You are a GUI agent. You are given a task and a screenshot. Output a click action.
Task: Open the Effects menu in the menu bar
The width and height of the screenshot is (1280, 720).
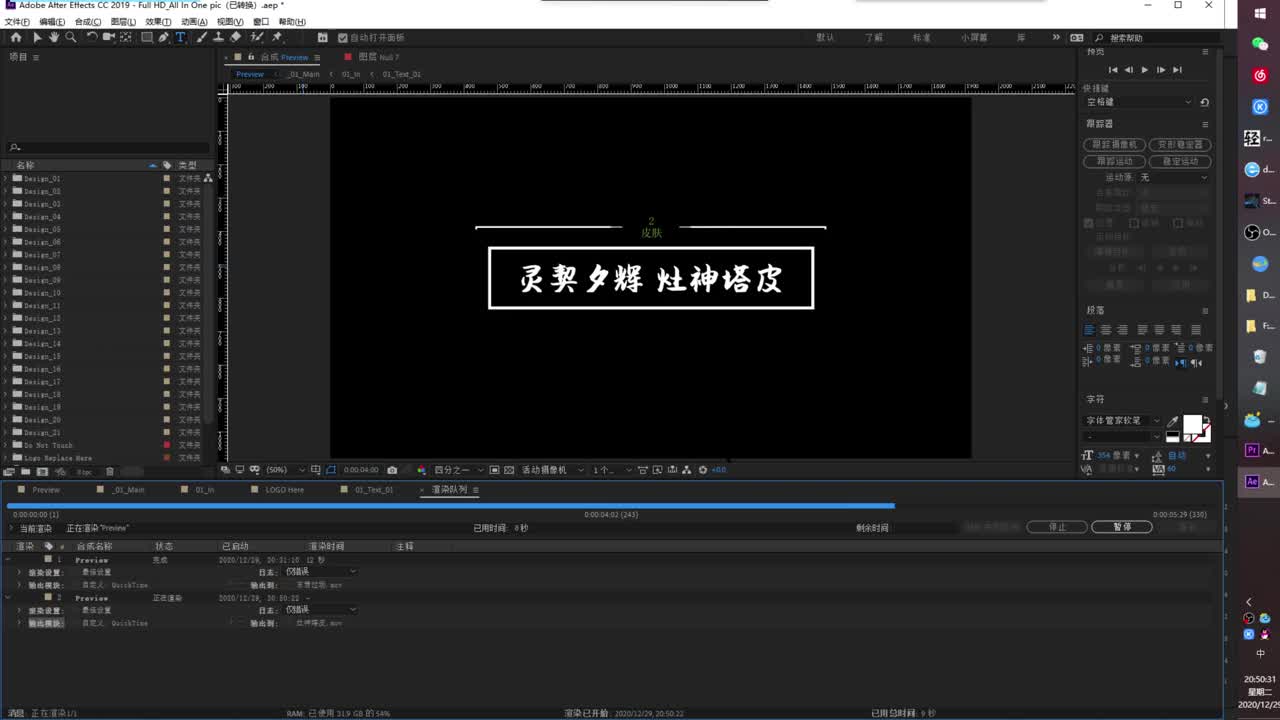(x=155, y=21)
